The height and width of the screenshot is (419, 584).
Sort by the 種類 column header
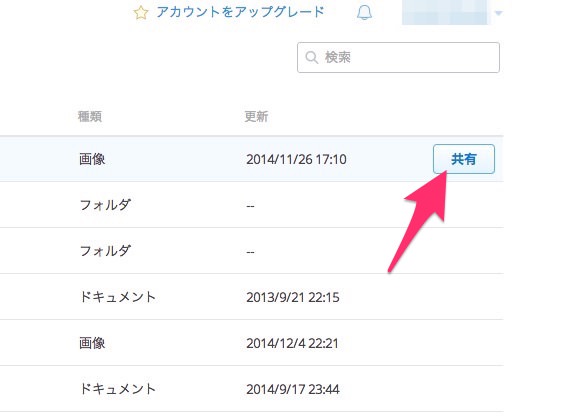pyautogui.click(x=90, y=117)
